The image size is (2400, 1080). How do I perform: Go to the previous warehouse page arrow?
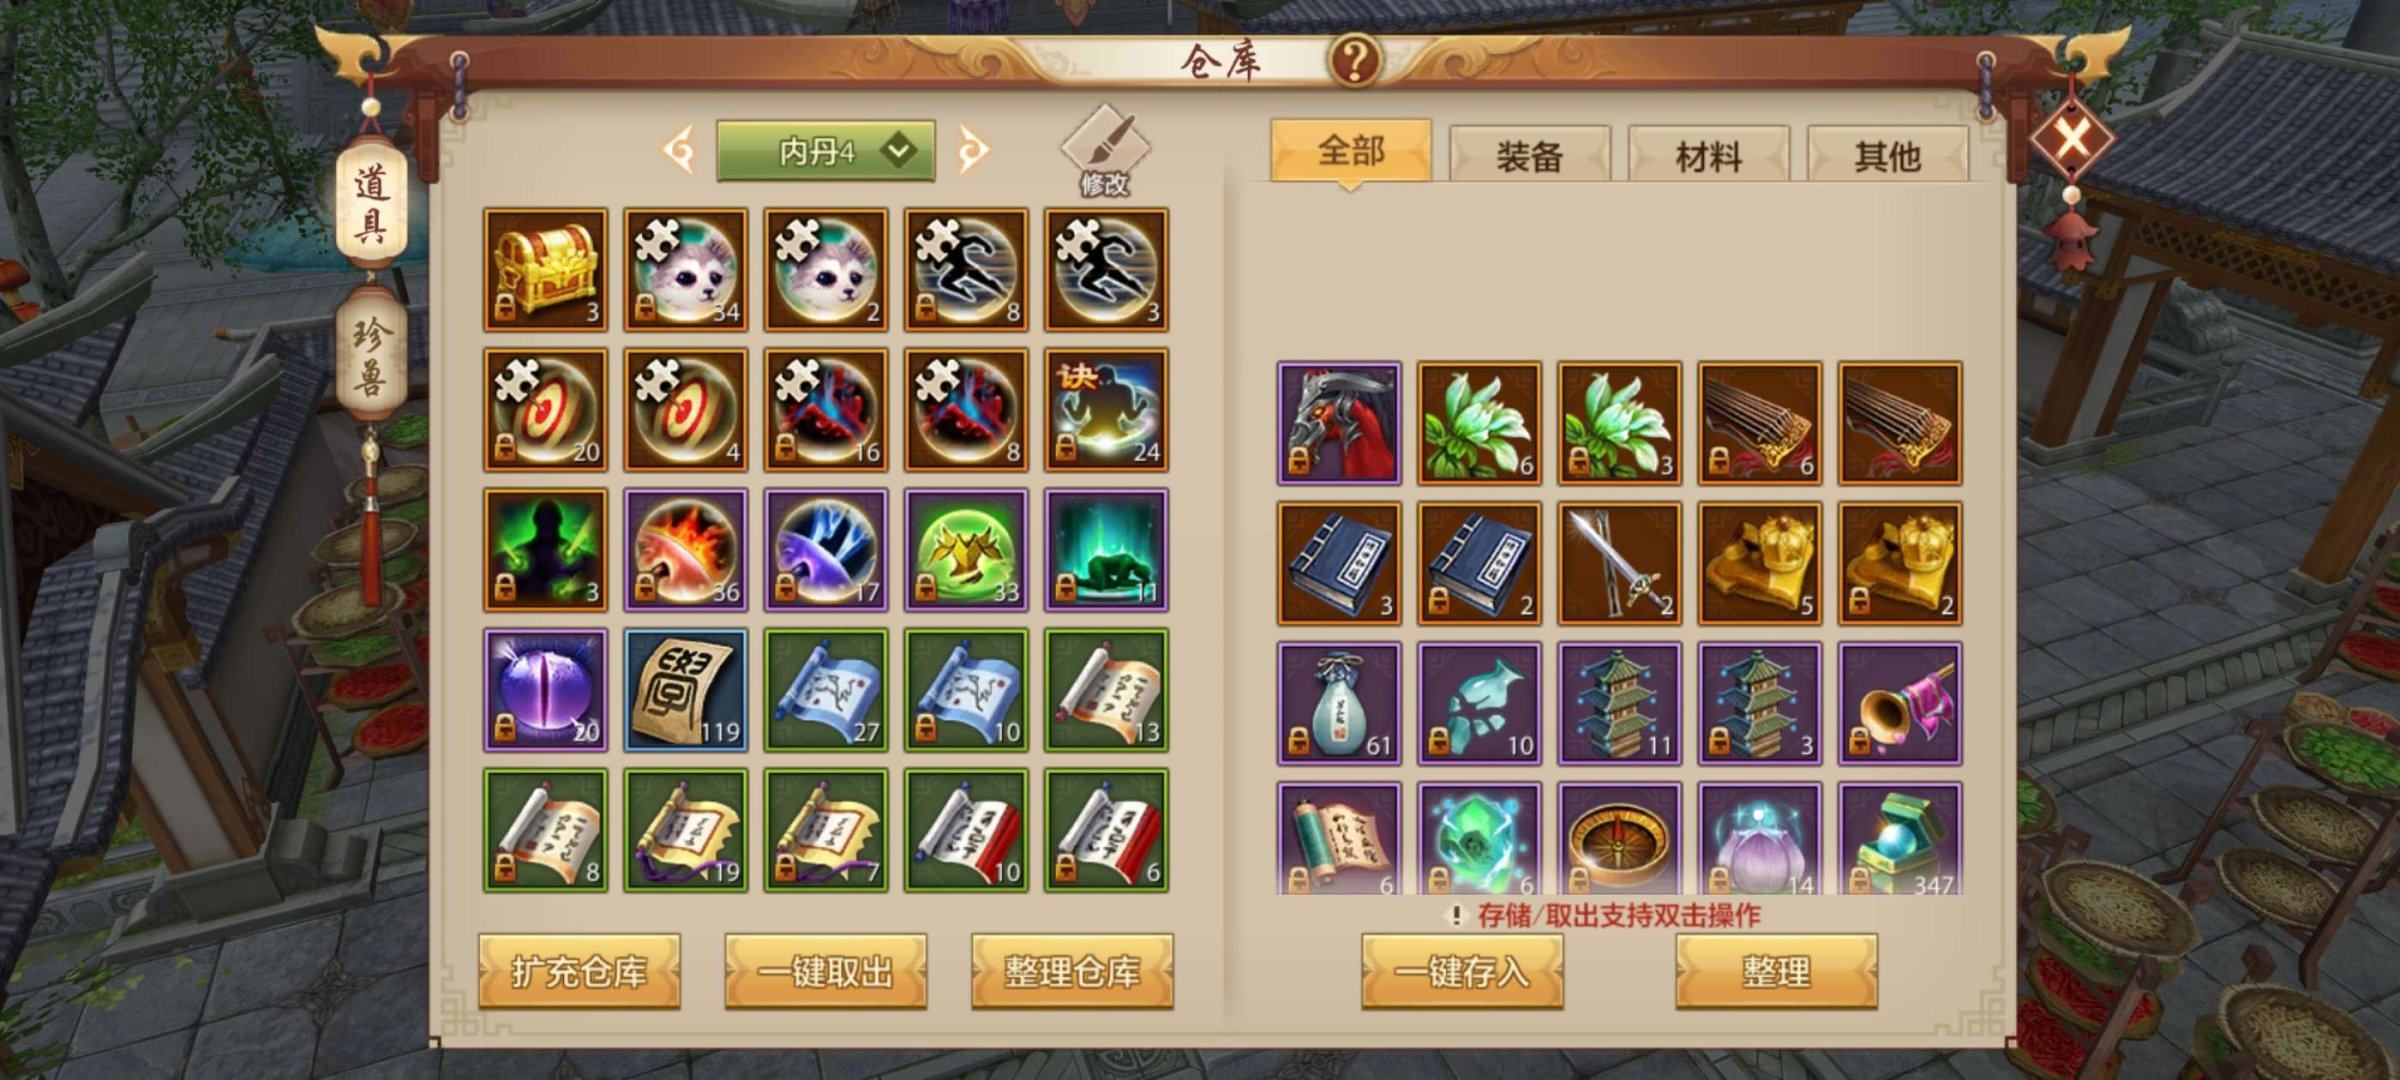click(x=679, y=151)
